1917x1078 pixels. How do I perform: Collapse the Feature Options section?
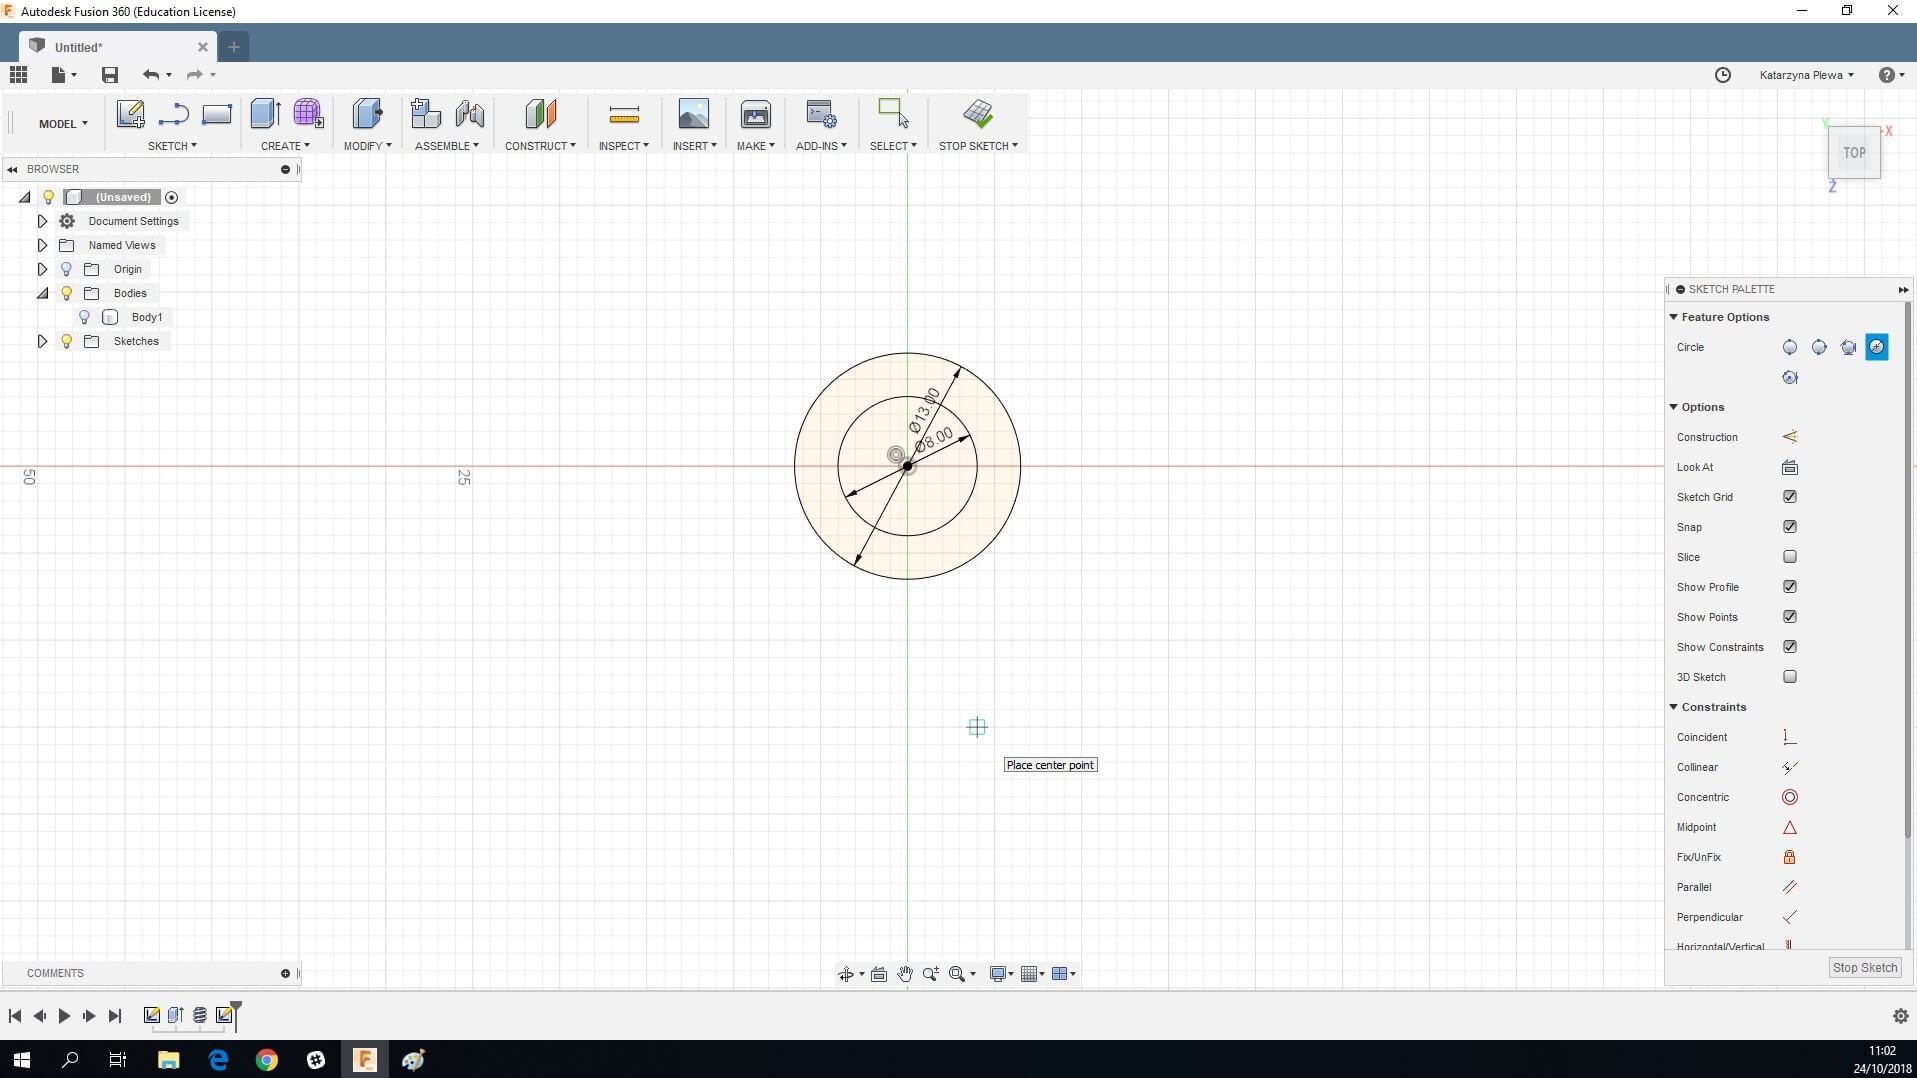1673,317
